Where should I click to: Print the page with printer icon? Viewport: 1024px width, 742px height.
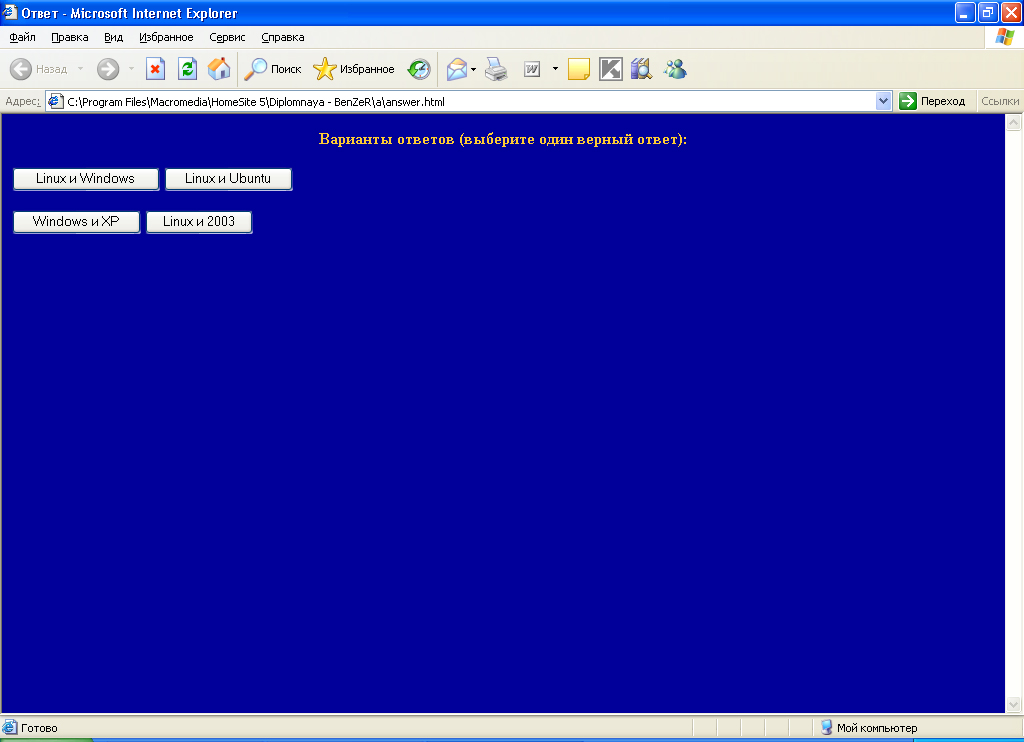(x=496, y=69)
